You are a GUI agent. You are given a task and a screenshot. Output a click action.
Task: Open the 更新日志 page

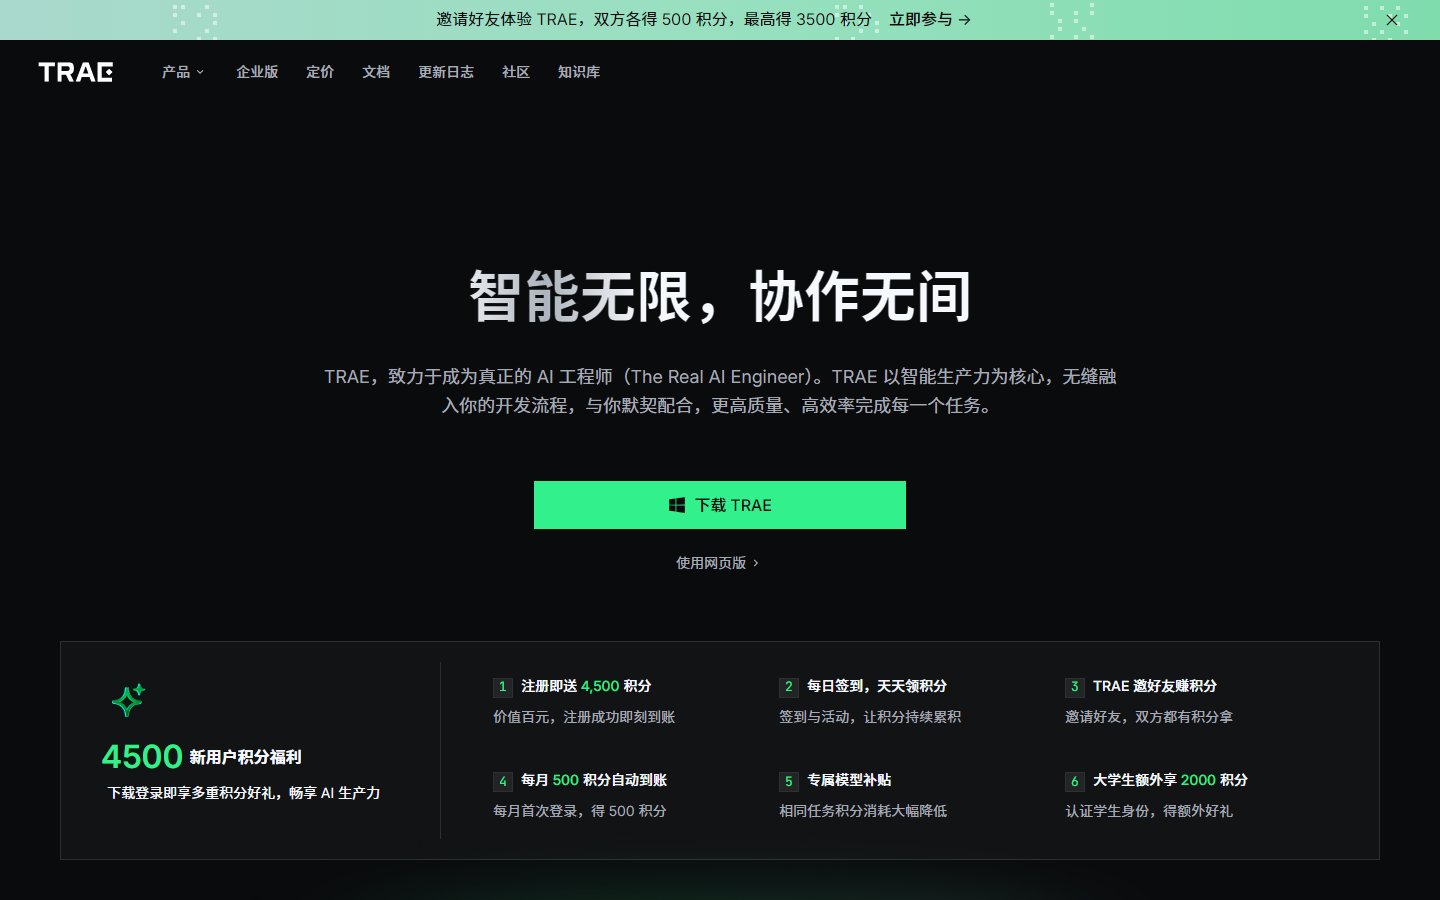coord(446,72)
